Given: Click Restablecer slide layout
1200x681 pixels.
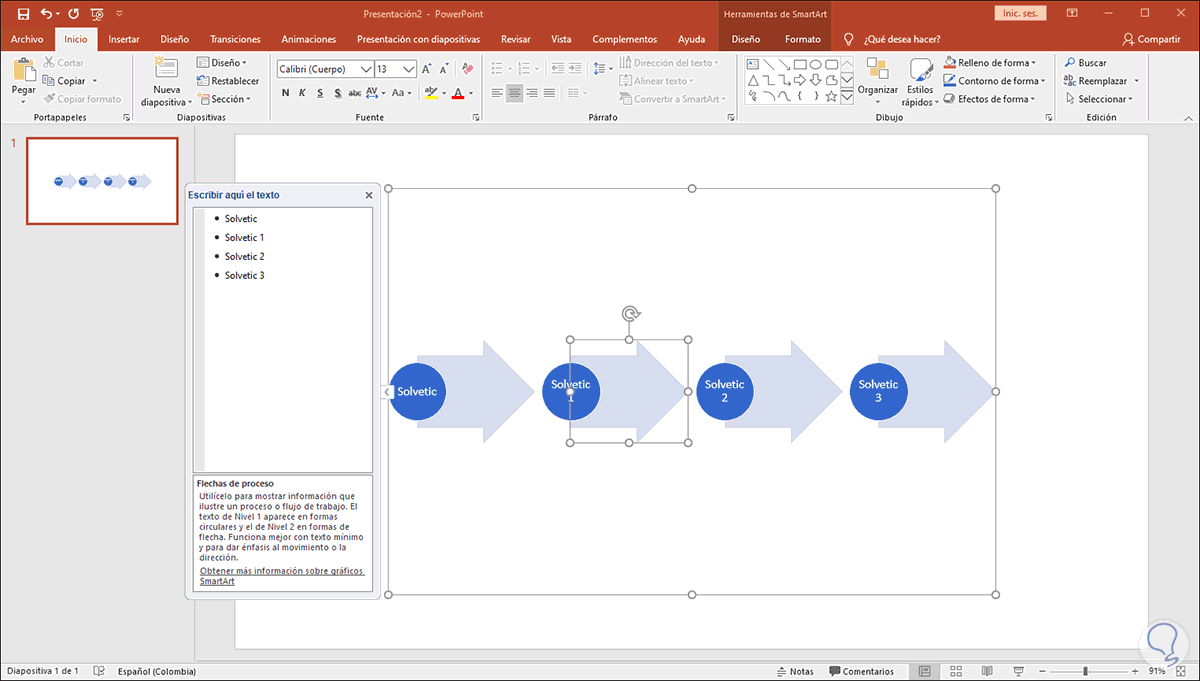Looking at the screenshot, I should point(228,81).
